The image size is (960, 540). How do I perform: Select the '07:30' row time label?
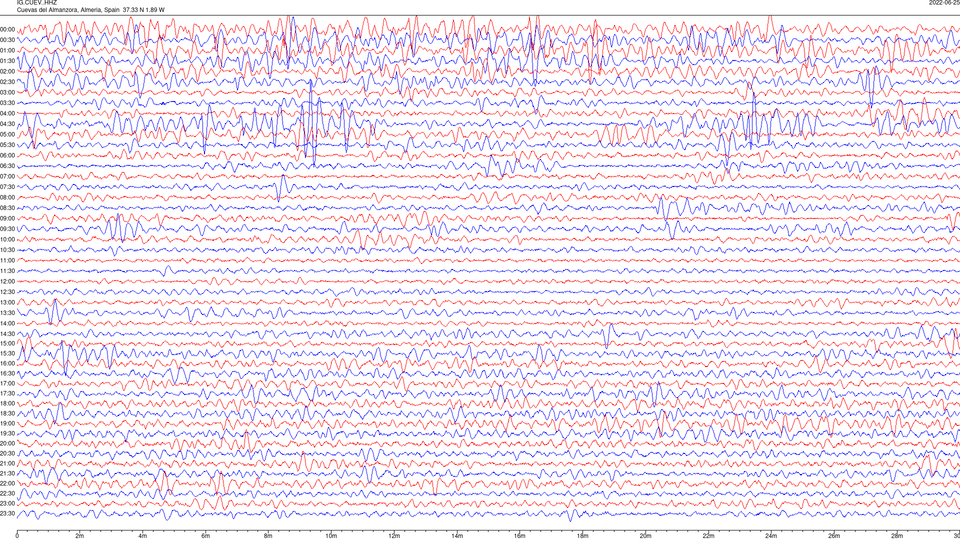7,187
